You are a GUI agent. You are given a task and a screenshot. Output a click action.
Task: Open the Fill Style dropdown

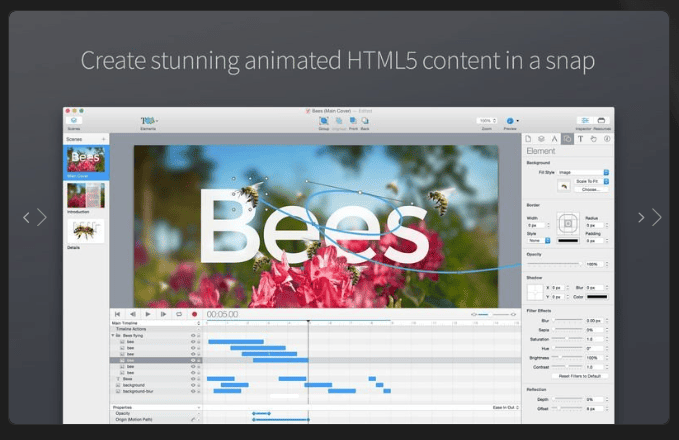coord(583,172)
